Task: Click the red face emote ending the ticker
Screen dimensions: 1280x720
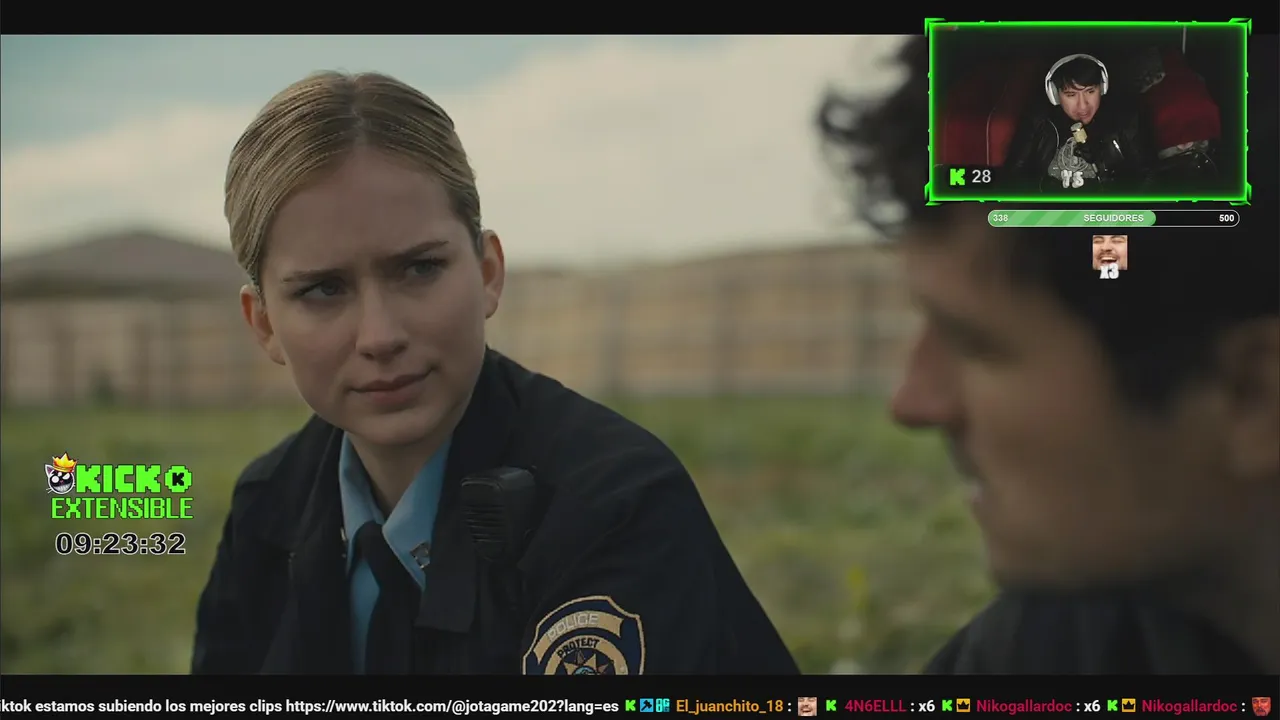Action: coord(1261,706)
